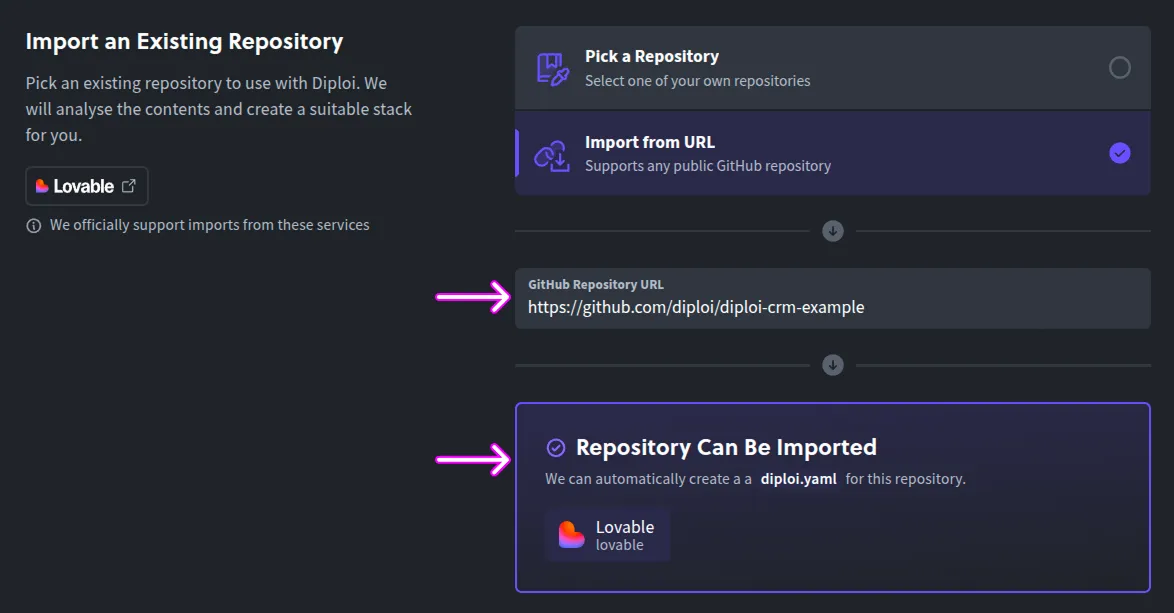
Task: Choose the Import from URL option title
Action: 649,142
